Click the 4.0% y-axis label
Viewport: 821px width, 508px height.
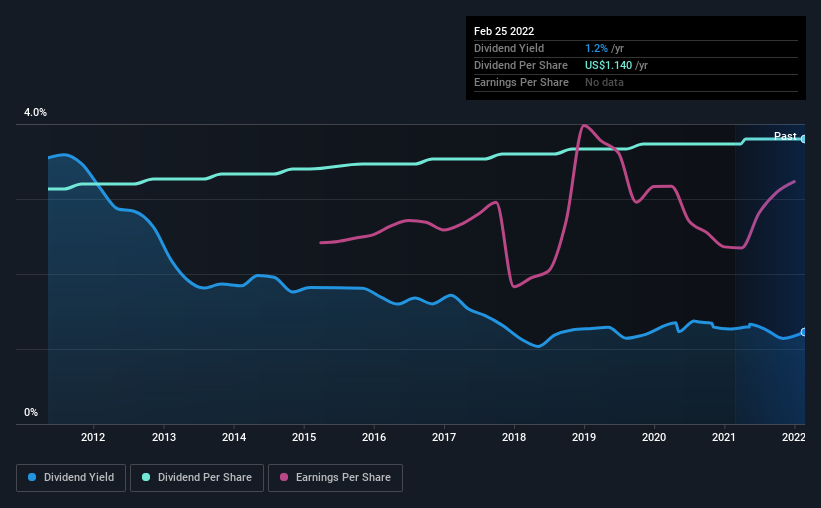pyautogui.click(x=35, y=113)
